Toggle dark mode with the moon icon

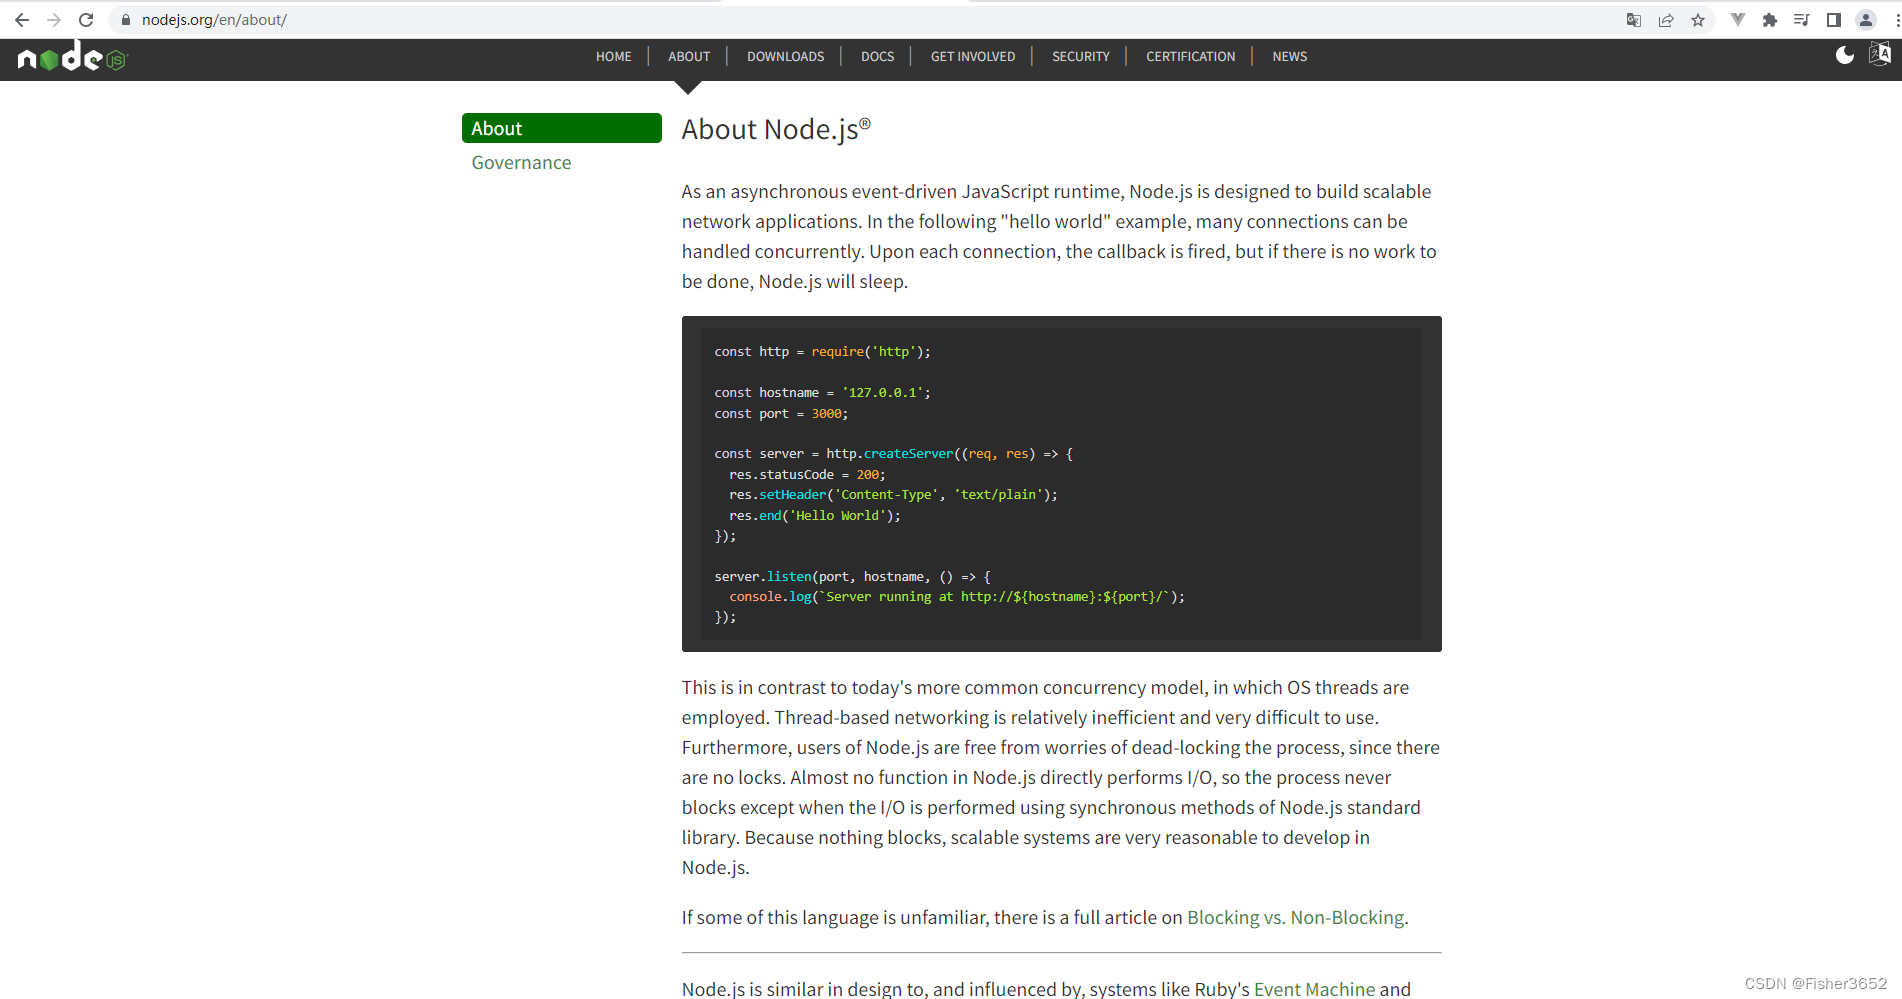[x=1845, y=55]
